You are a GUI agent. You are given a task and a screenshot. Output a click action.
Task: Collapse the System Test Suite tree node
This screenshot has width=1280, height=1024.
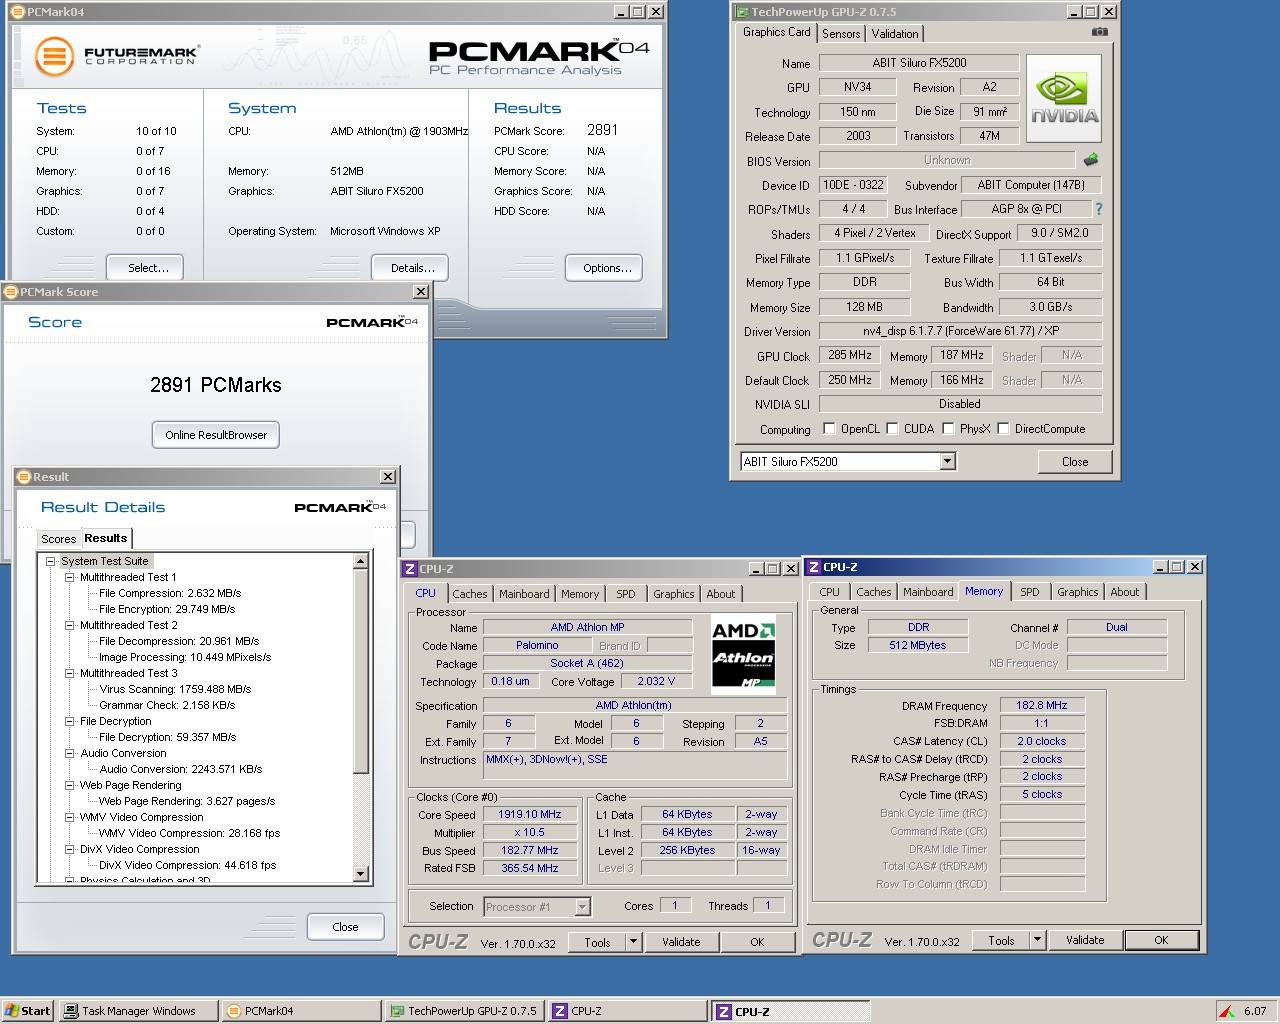point(50,561)
